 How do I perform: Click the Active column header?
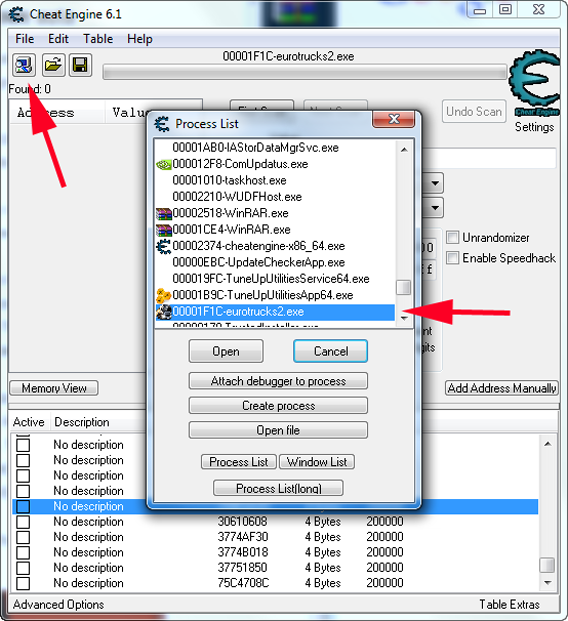[29, 422]
